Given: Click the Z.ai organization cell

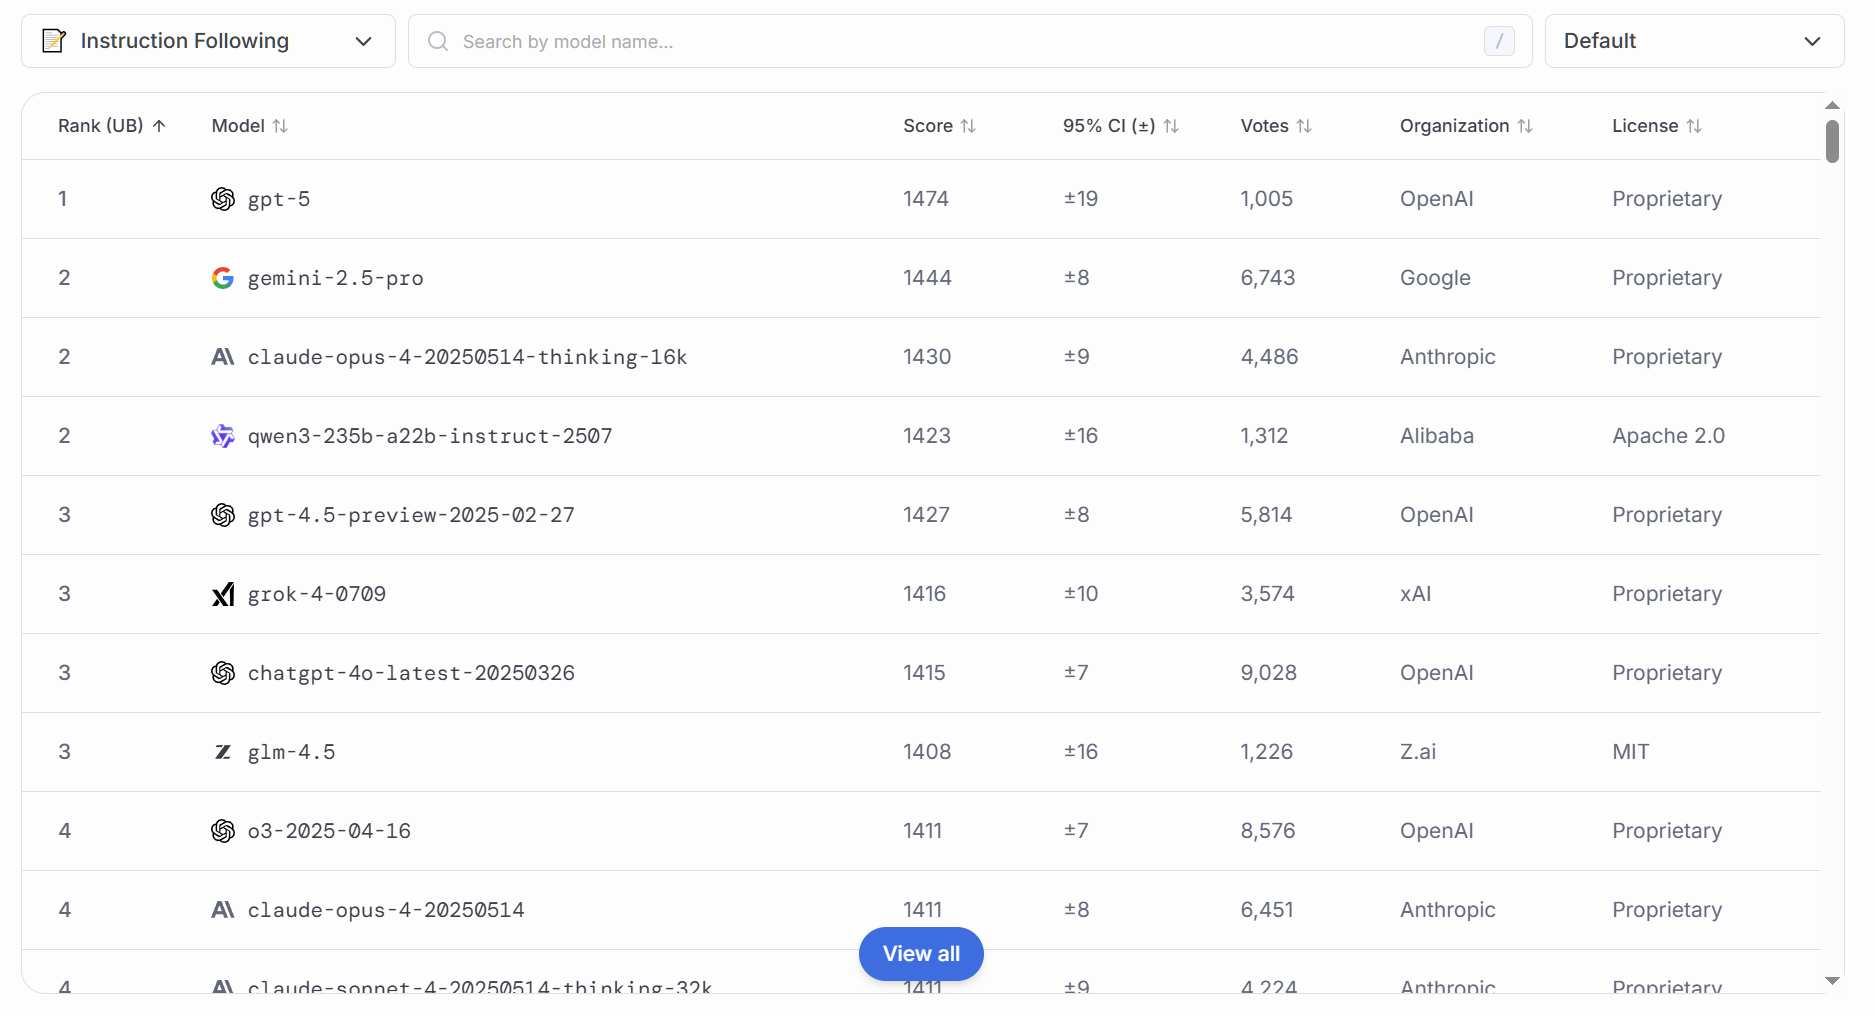Looking at the screenshot, I should [1418, 752].
